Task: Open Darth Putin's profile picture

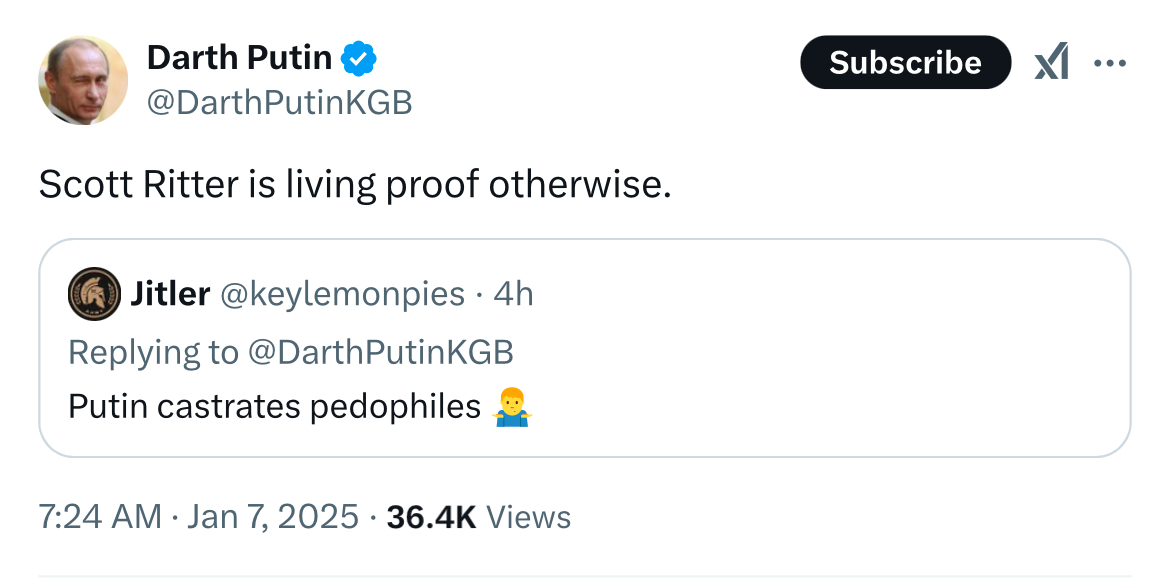Action: pos(83,80)
